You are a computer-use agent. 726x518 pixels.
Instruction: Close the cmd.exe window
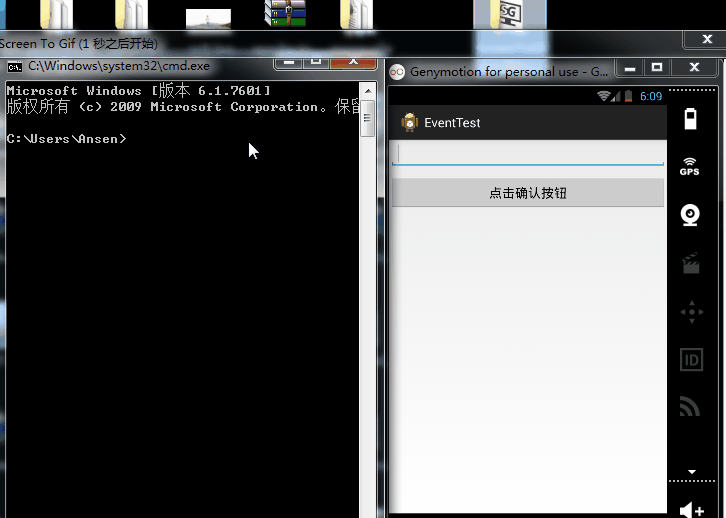tap(353, 63)
